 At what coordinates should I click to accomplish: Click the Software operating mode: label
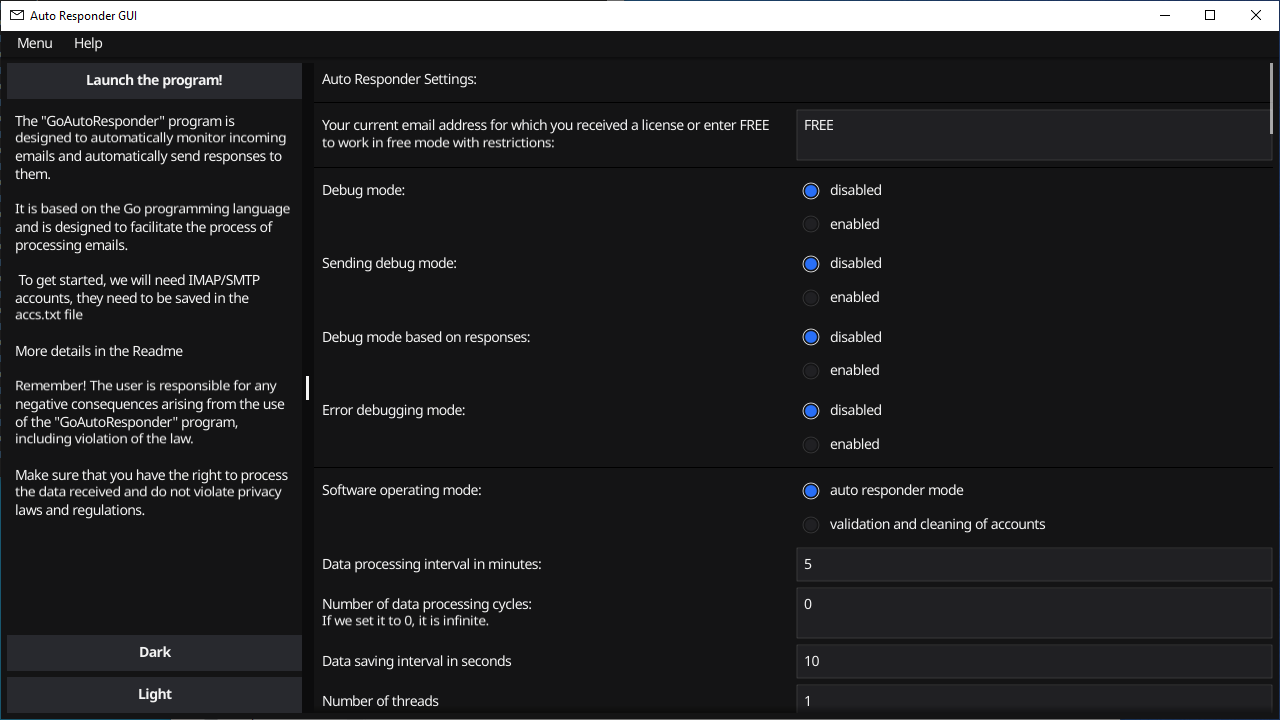point(401,490)
